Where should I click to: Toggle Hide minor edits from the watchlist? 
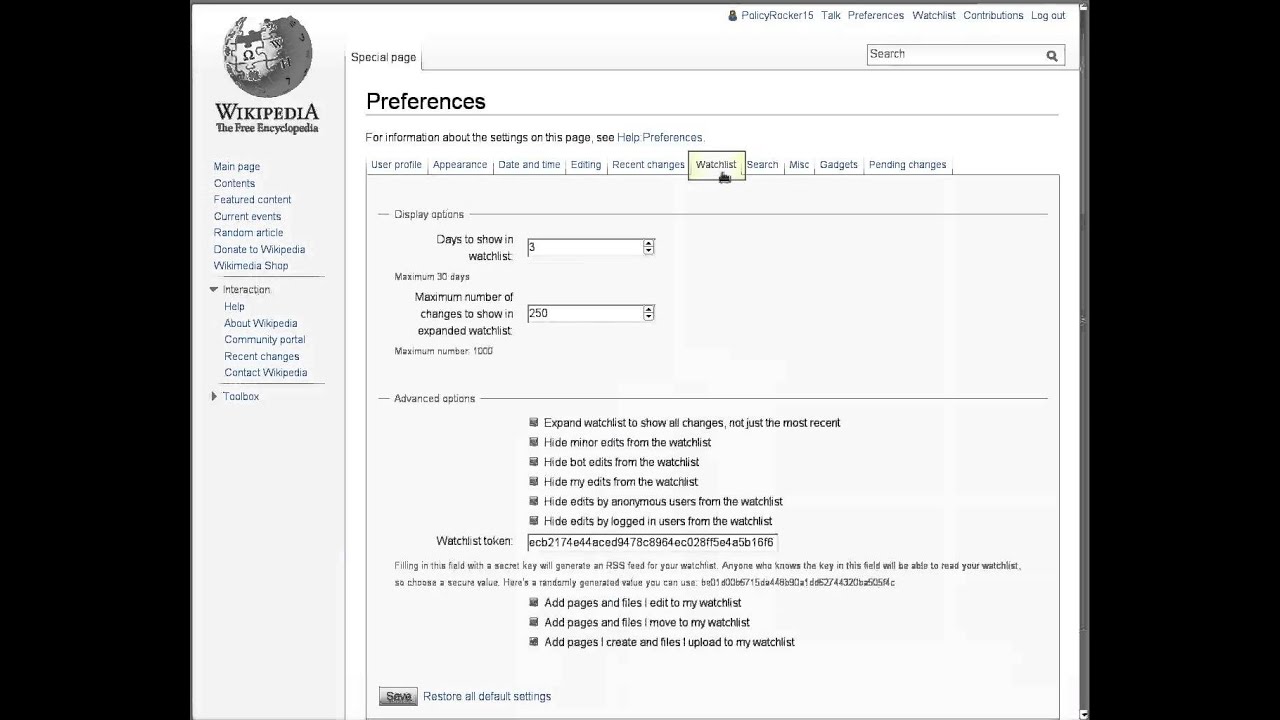point(534,442)
